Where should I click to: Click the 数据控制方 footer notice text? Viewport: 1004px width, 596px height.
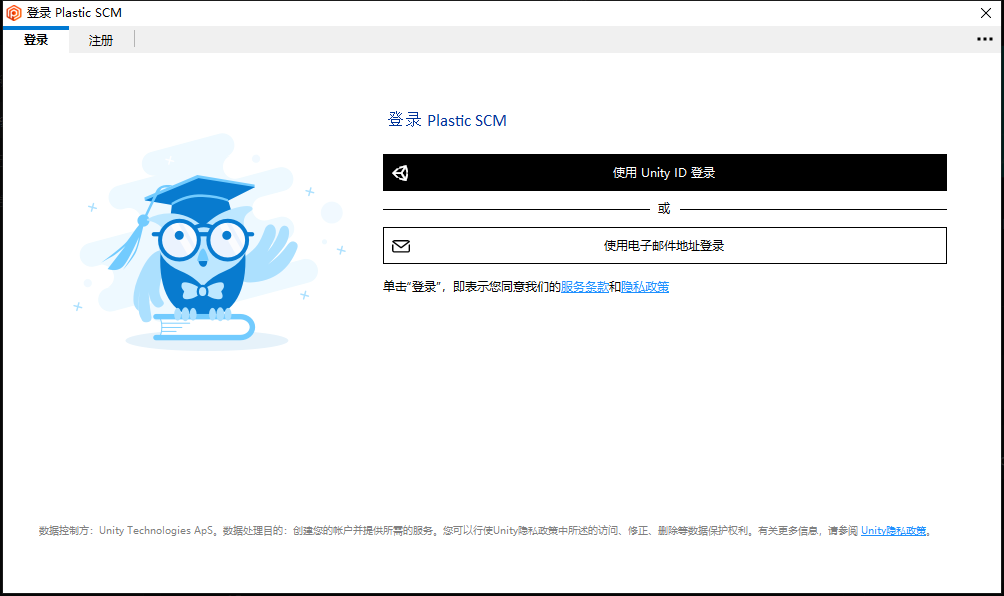click(x=485, y=530)
